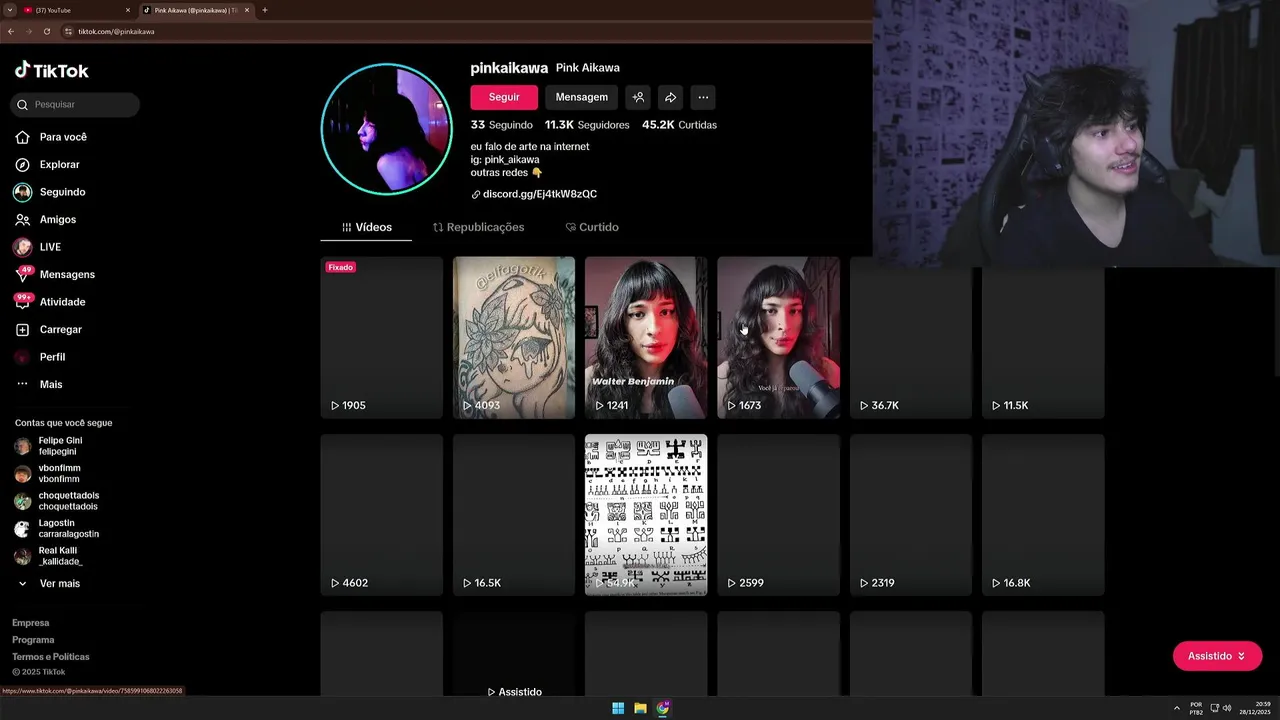Open Atividade icon with 99+ badge
The width and height of the screenshot is (1280, 720).
point(22,301)
